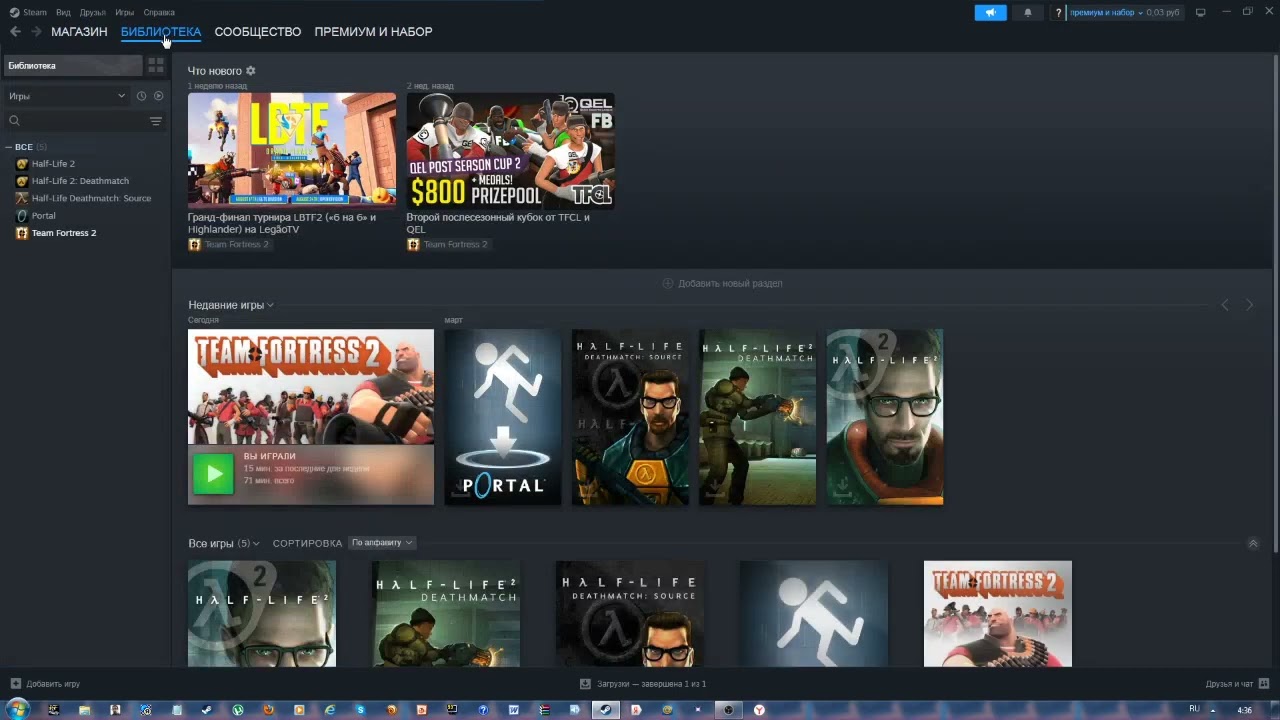Open Half-Life 2: Deathmatch recent cover
Viewport: 1280px width, 720px height.
click(x=758, y=417)
